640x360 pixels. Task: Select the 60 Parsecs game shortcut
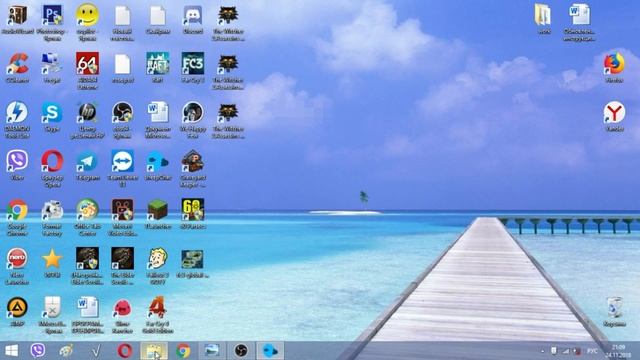(x=193, y=210)
